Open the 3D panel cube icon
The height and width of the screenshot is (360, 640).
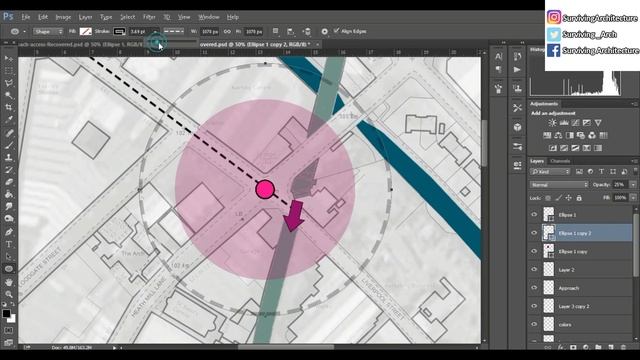[x=517, y=127]
